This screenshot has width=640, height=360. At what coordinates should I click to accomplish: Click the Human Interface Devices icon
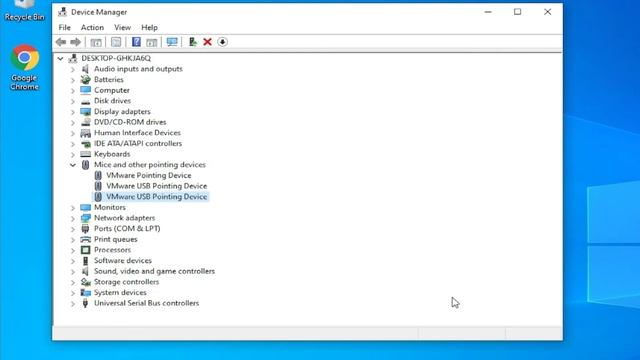tap(85, 133)
